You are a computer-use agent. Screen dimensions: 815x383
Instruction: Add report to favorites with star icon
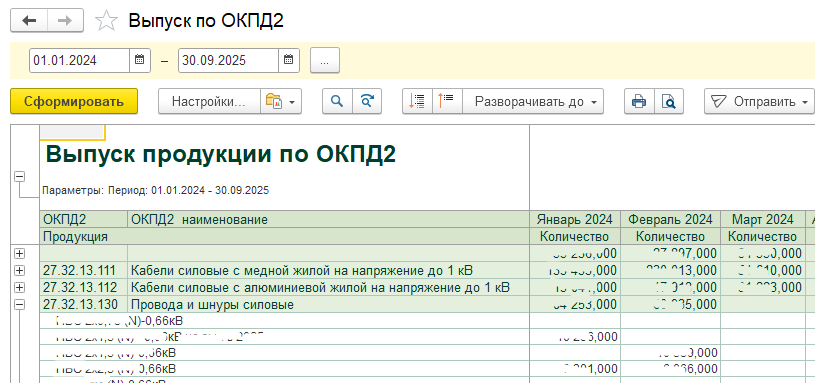point(106,21)
